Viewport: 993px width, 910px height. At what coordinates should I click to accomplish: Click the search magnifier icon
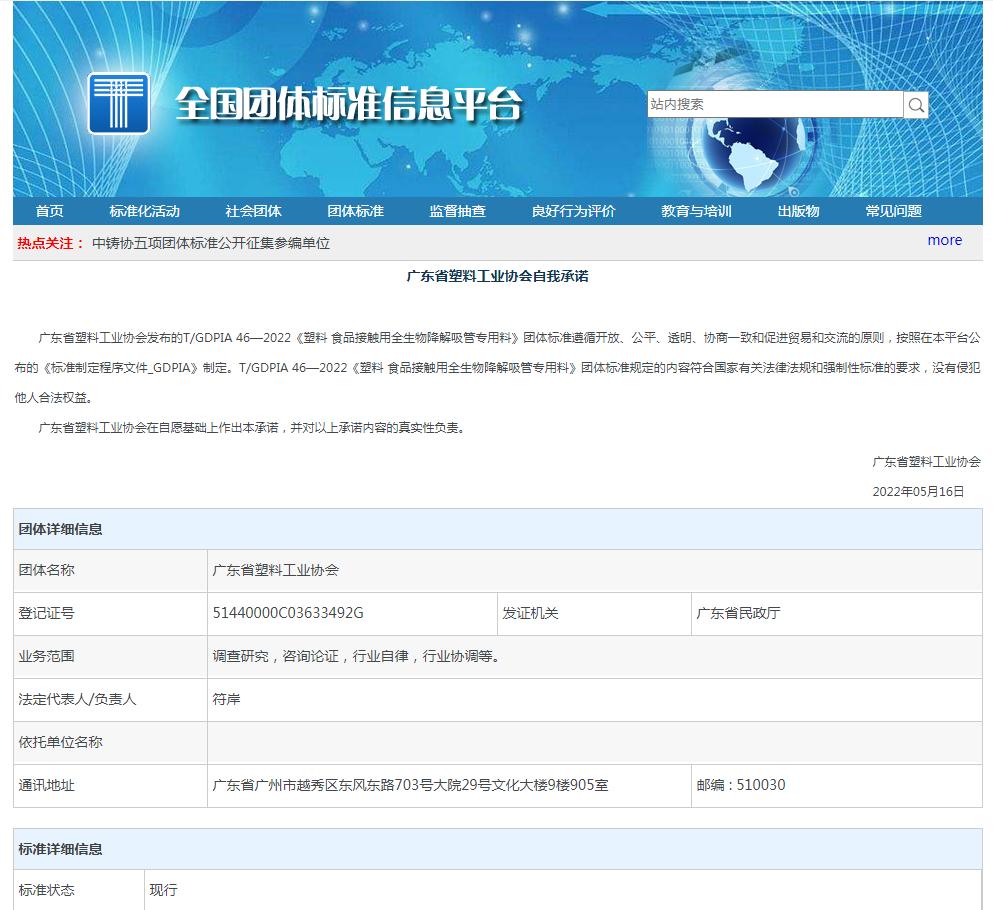916,105
